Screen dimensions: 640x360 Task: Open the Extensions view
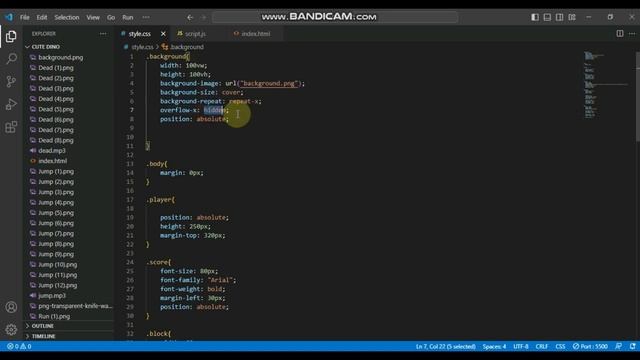pyautogui.click(x=11, y=127)
